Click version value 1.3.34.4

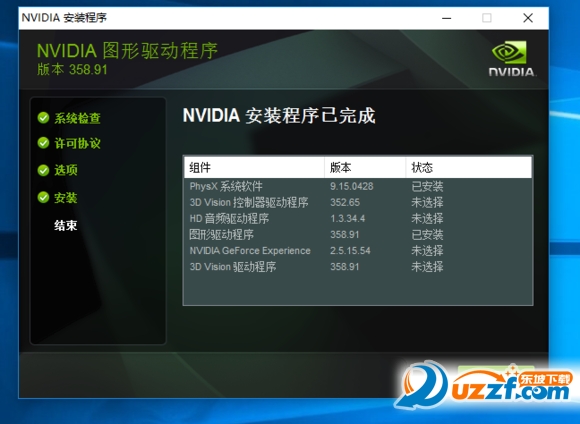tap(347, 218)
